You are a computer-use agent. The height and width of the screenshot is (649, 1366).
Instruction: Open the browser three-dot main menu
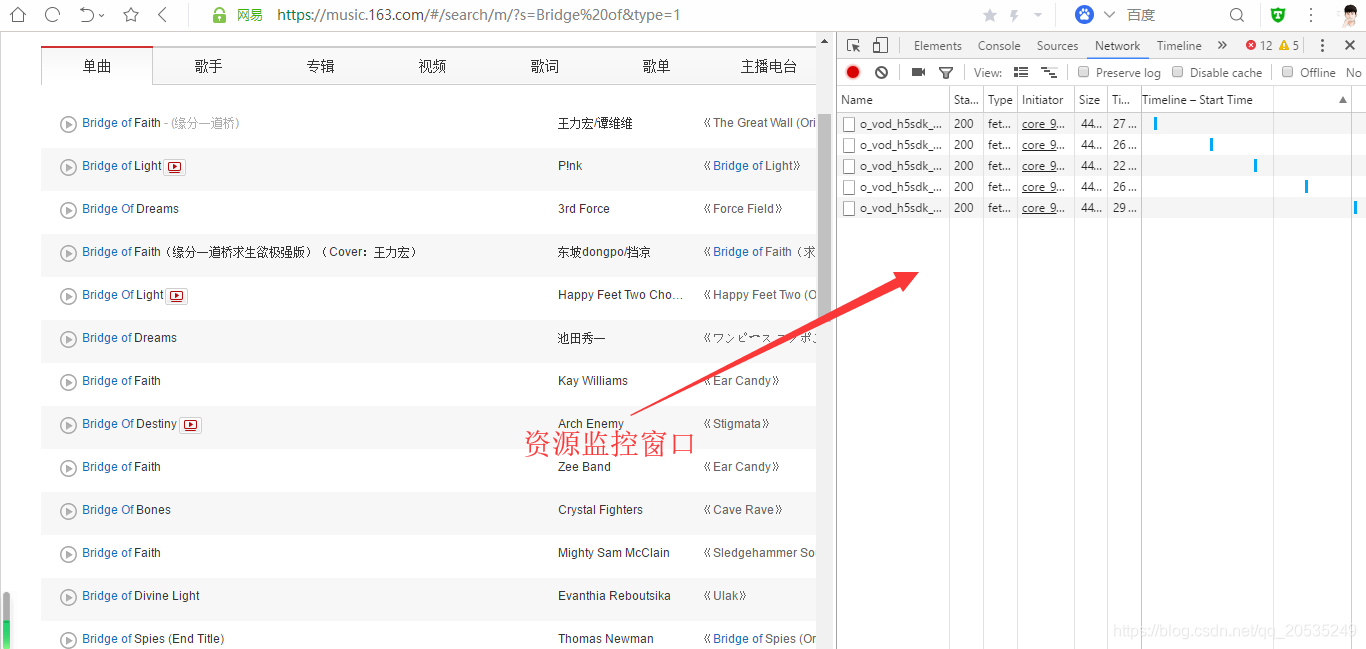[1311, 15]
